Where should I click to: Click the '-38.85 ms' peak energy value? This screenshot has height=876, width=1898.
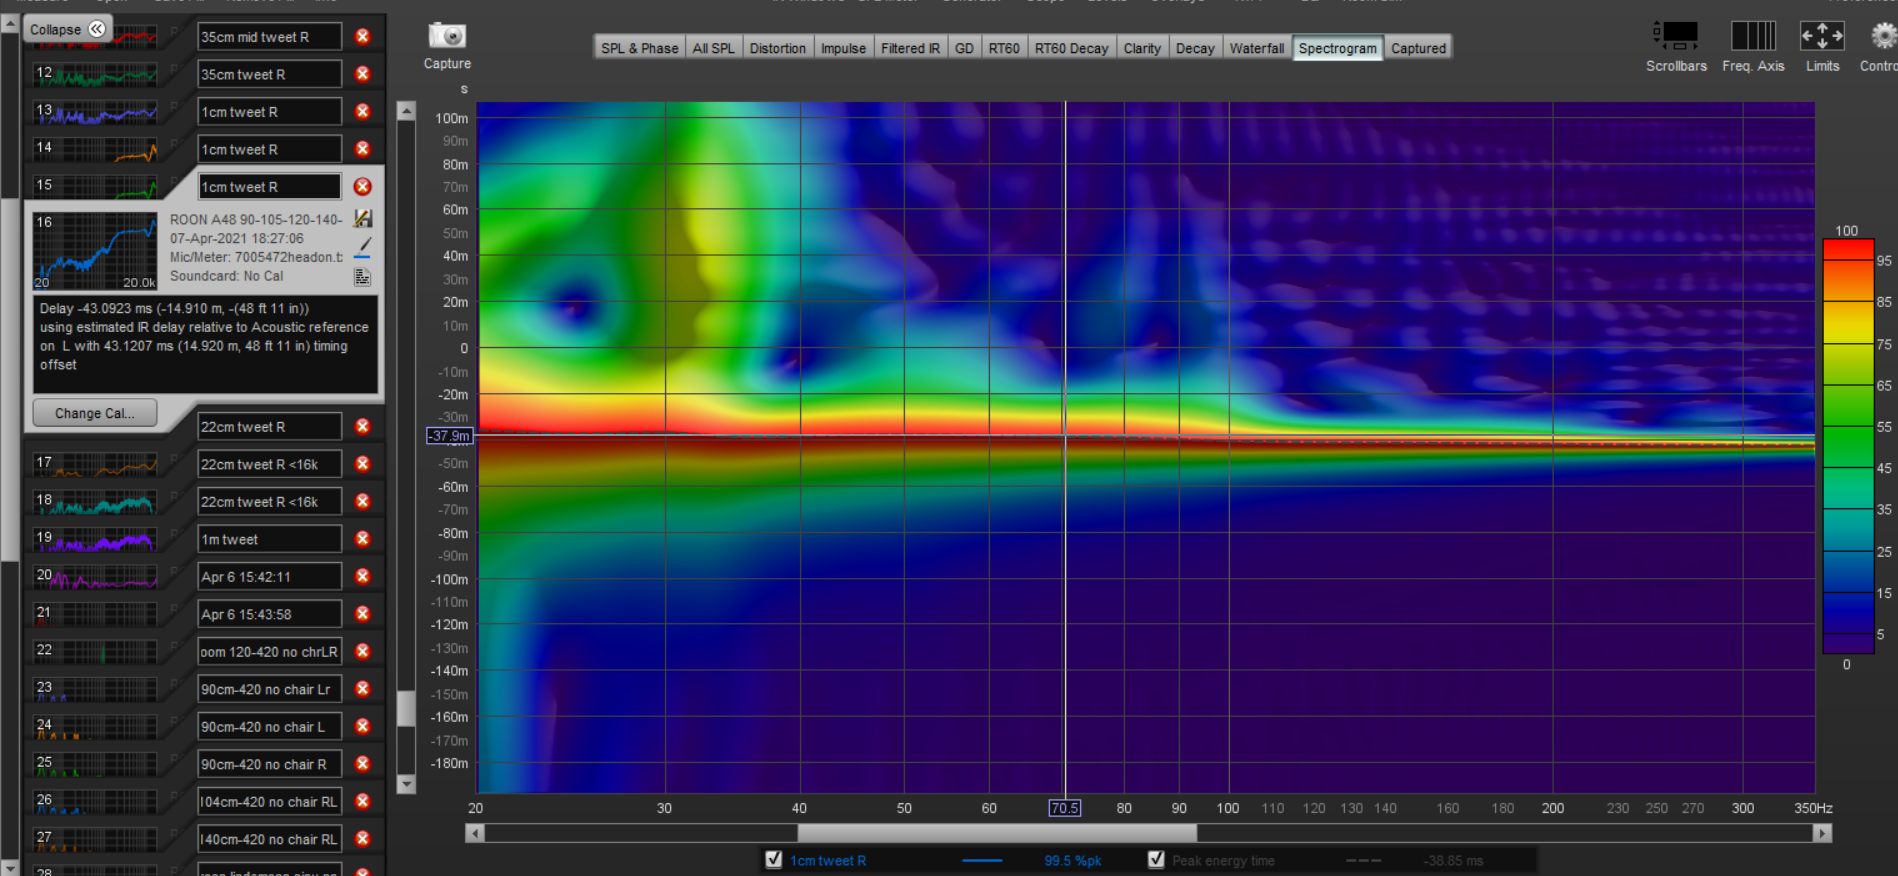[x=1453, y=860]
